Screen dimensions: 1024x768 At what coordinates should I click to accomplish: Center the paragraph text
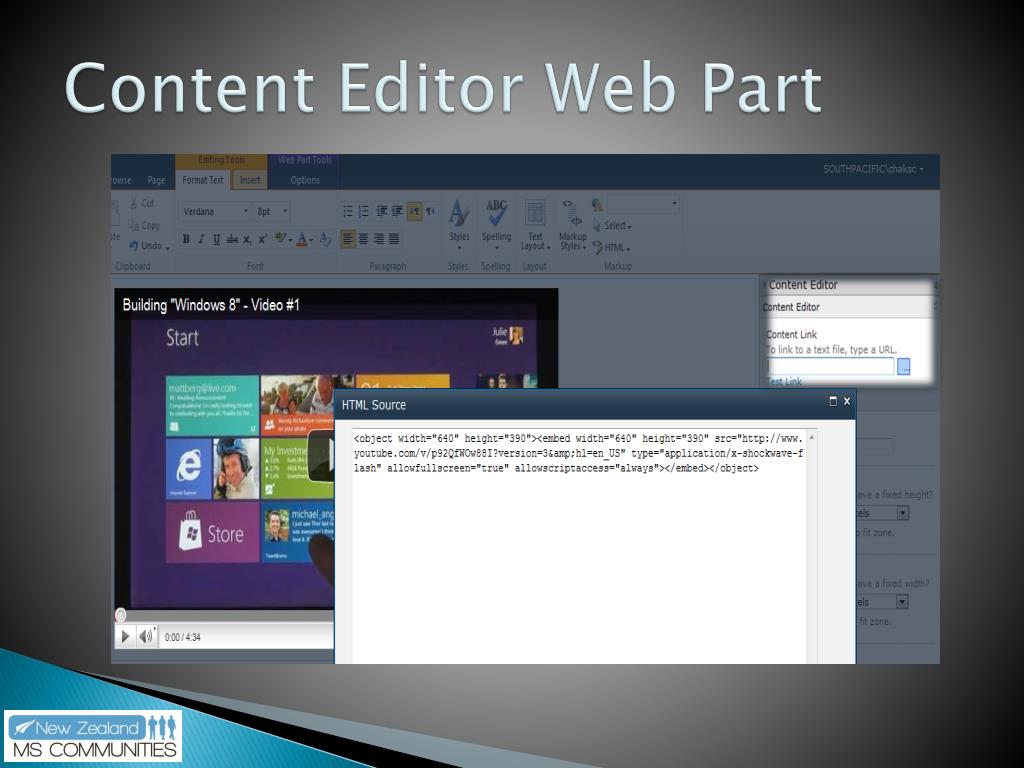364,239
